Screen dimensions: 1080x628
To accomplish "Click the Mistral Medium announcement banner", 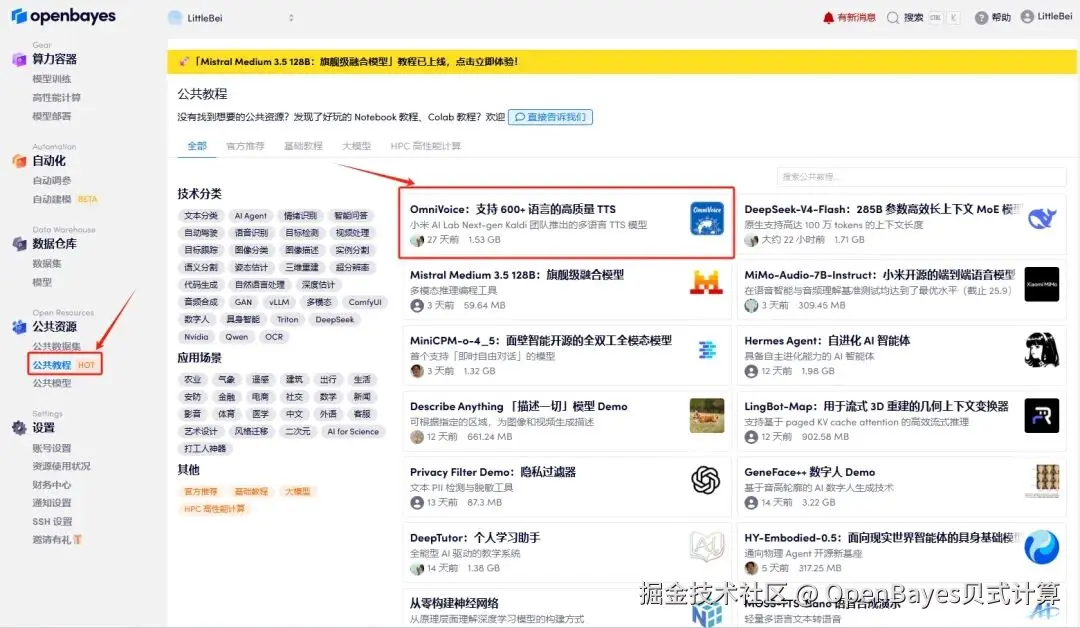I will tap(621, 61).
